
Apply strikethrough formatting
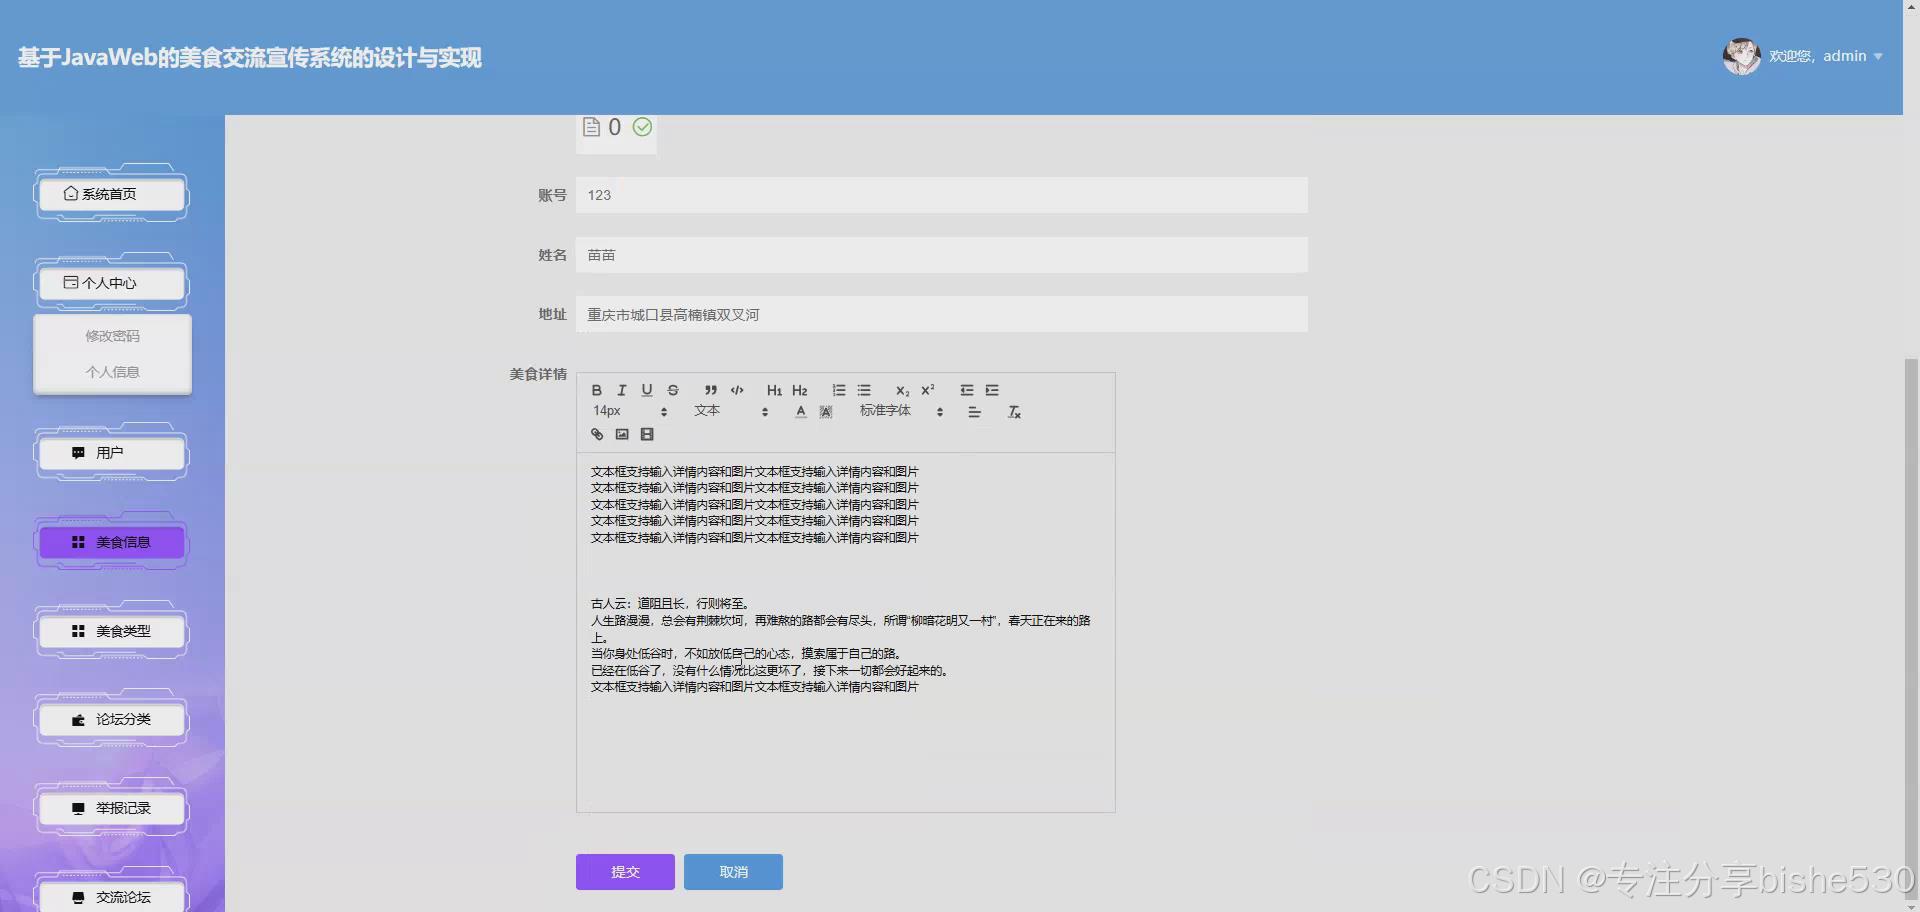[673, 390]
